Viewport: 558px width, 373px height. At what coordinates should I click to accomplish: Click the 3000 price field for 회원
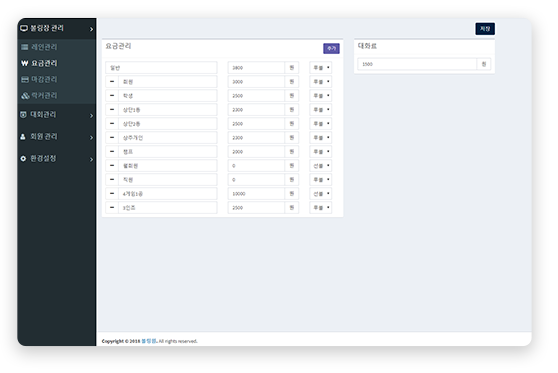pos(256,82)
